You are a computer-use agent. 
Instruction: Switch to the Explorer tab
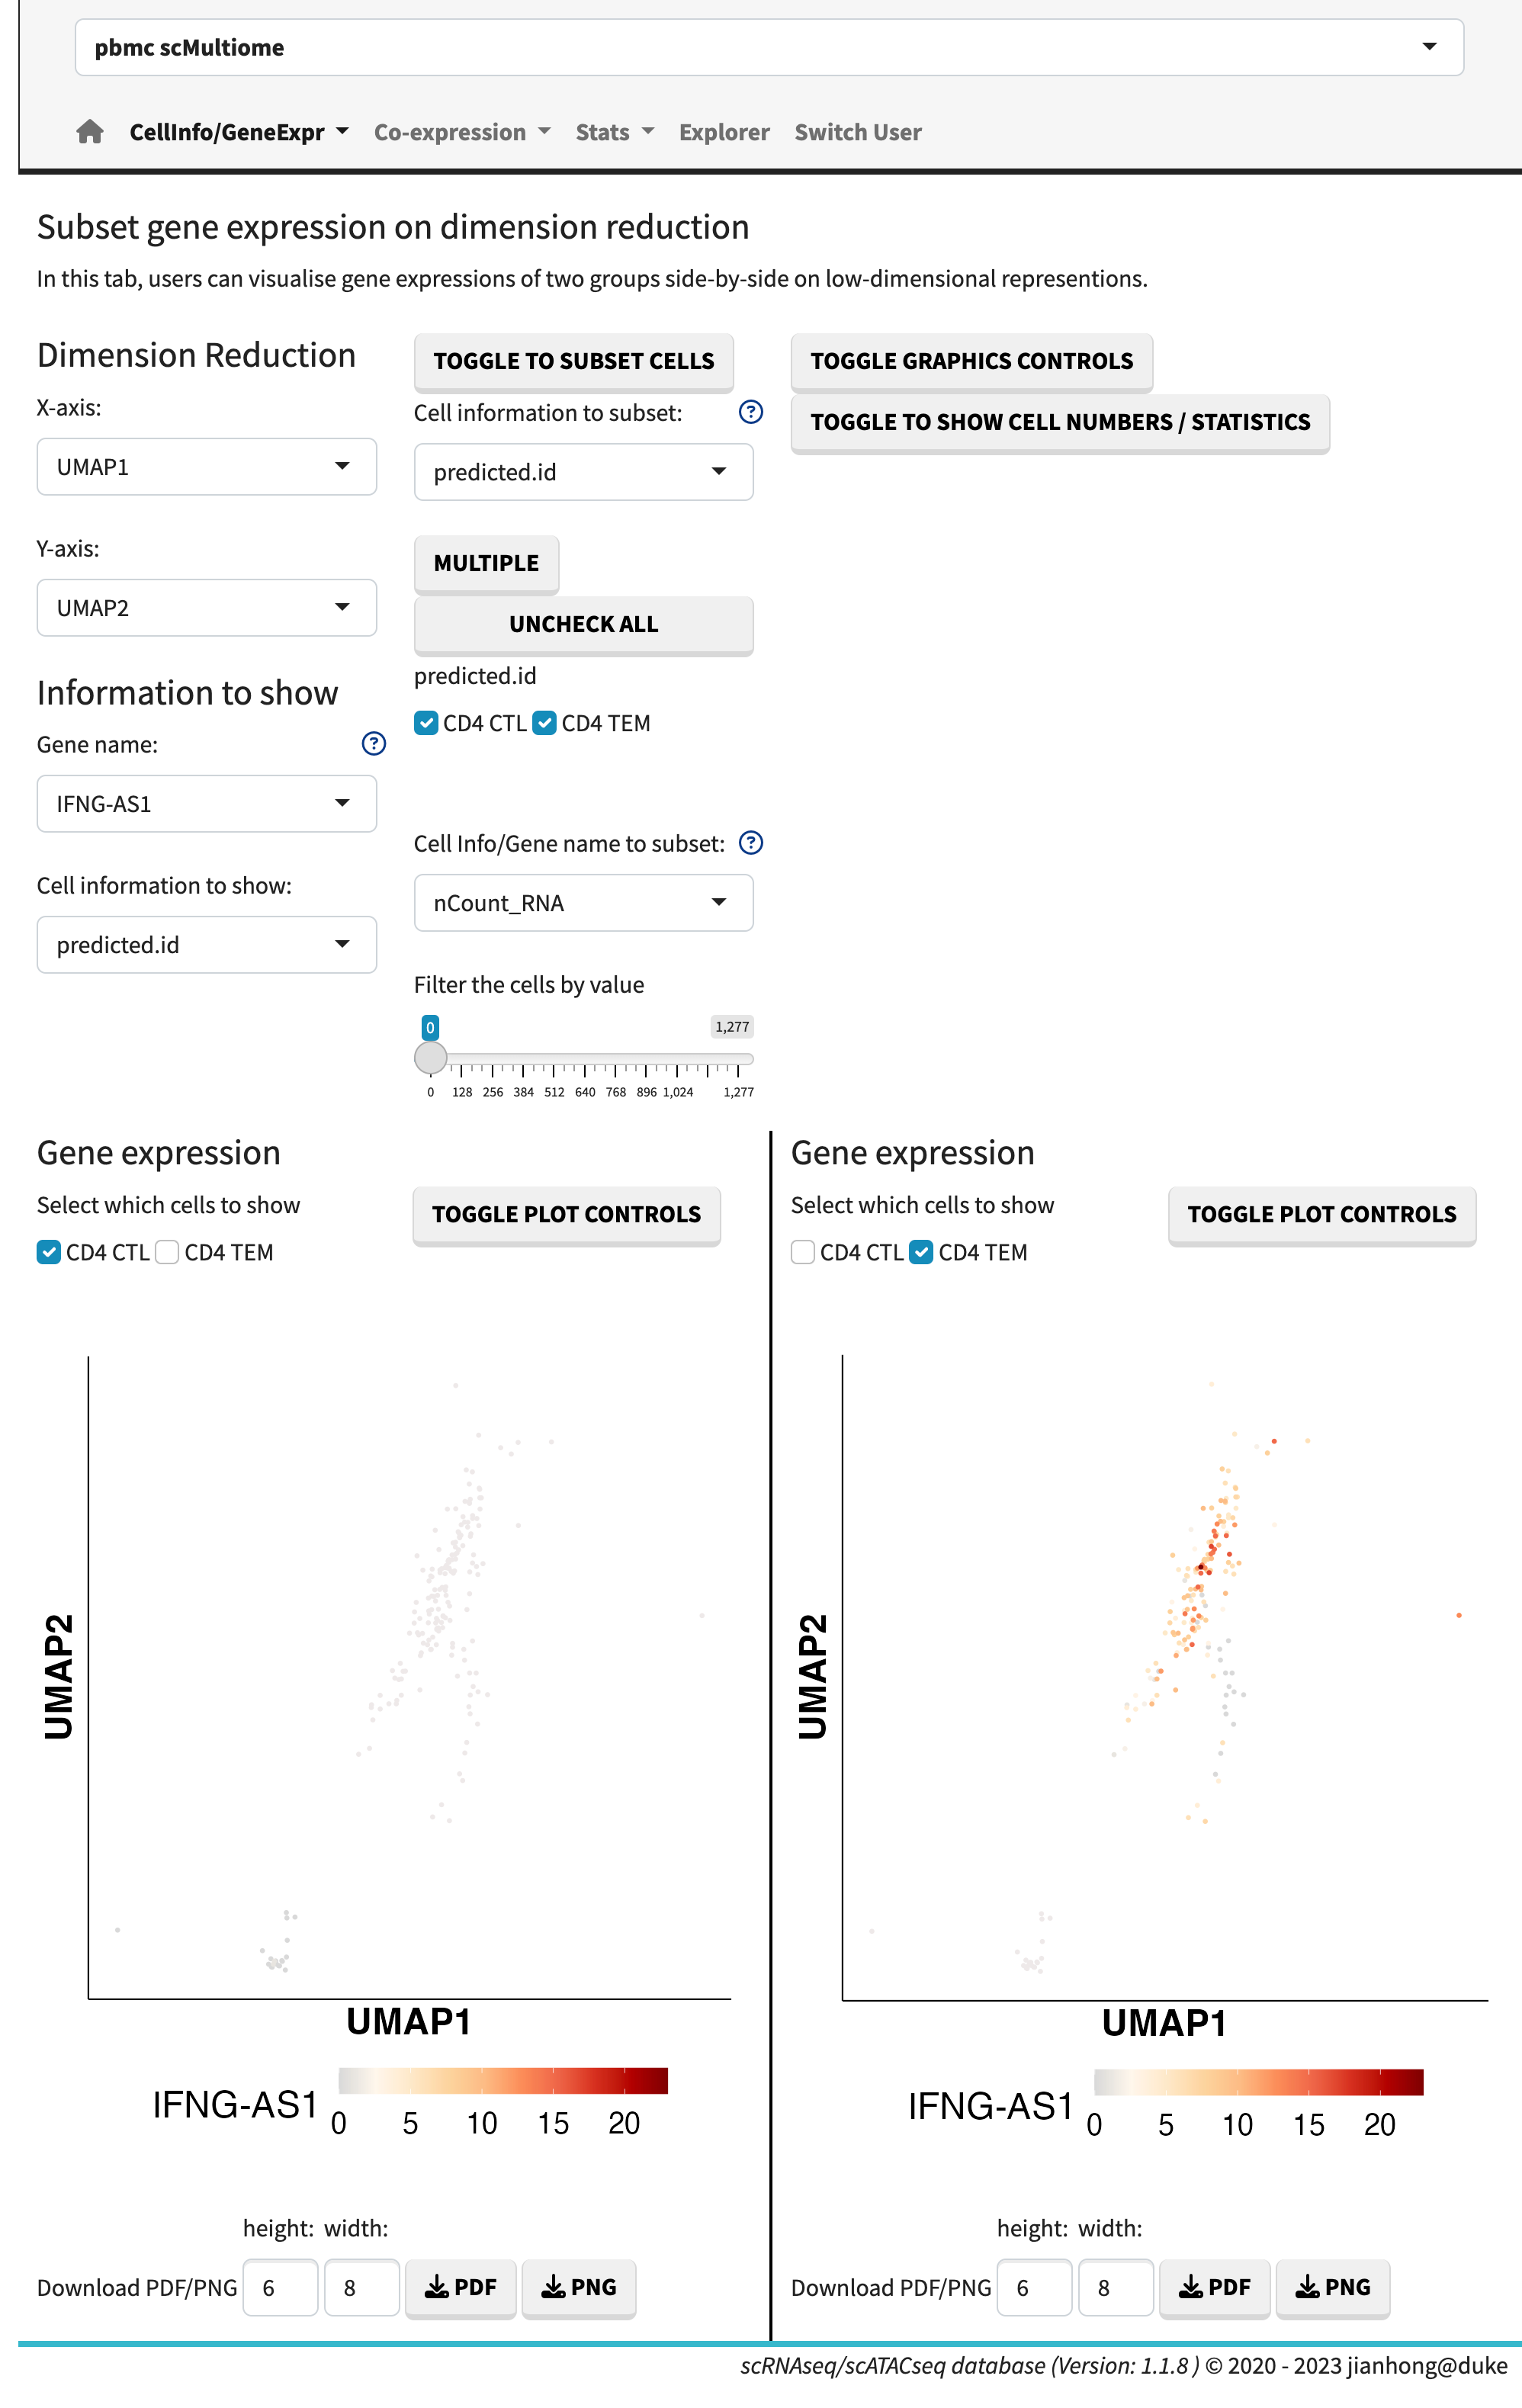click(x=724, y=131)
